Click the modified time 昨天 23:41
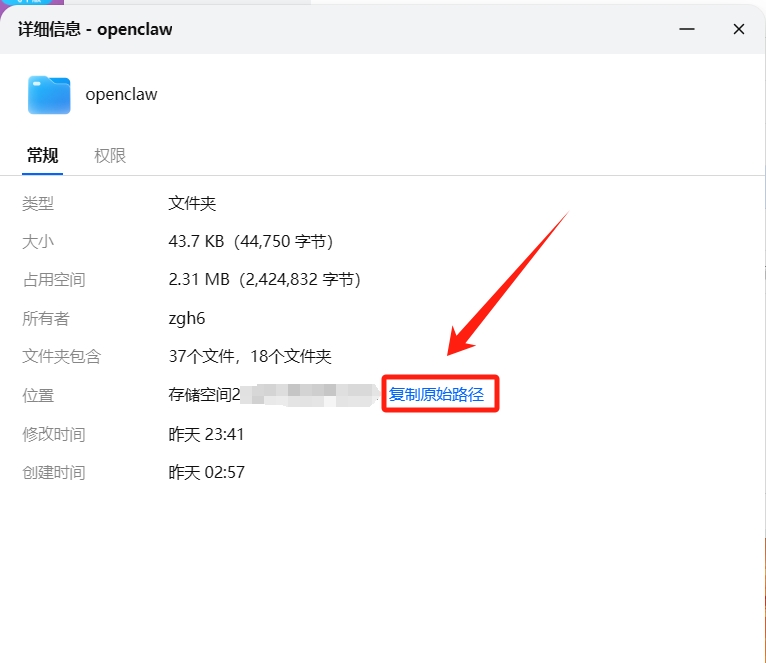Viewport: 766px width, 663px height. pyautogui.click(x=206, y=434)
